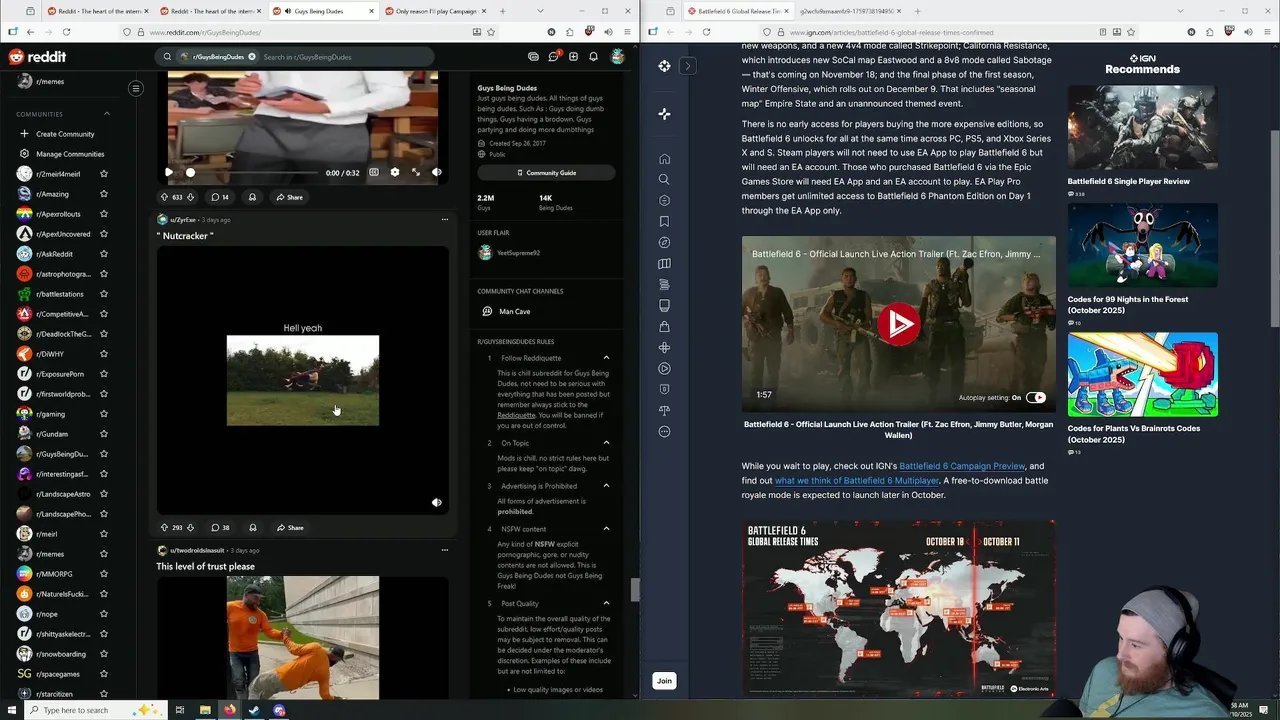Image resolution: width=1280 pixels, height=720 pixels.
Task: Open IGN bookmark icon in sidebar
Action: [664, 222]
